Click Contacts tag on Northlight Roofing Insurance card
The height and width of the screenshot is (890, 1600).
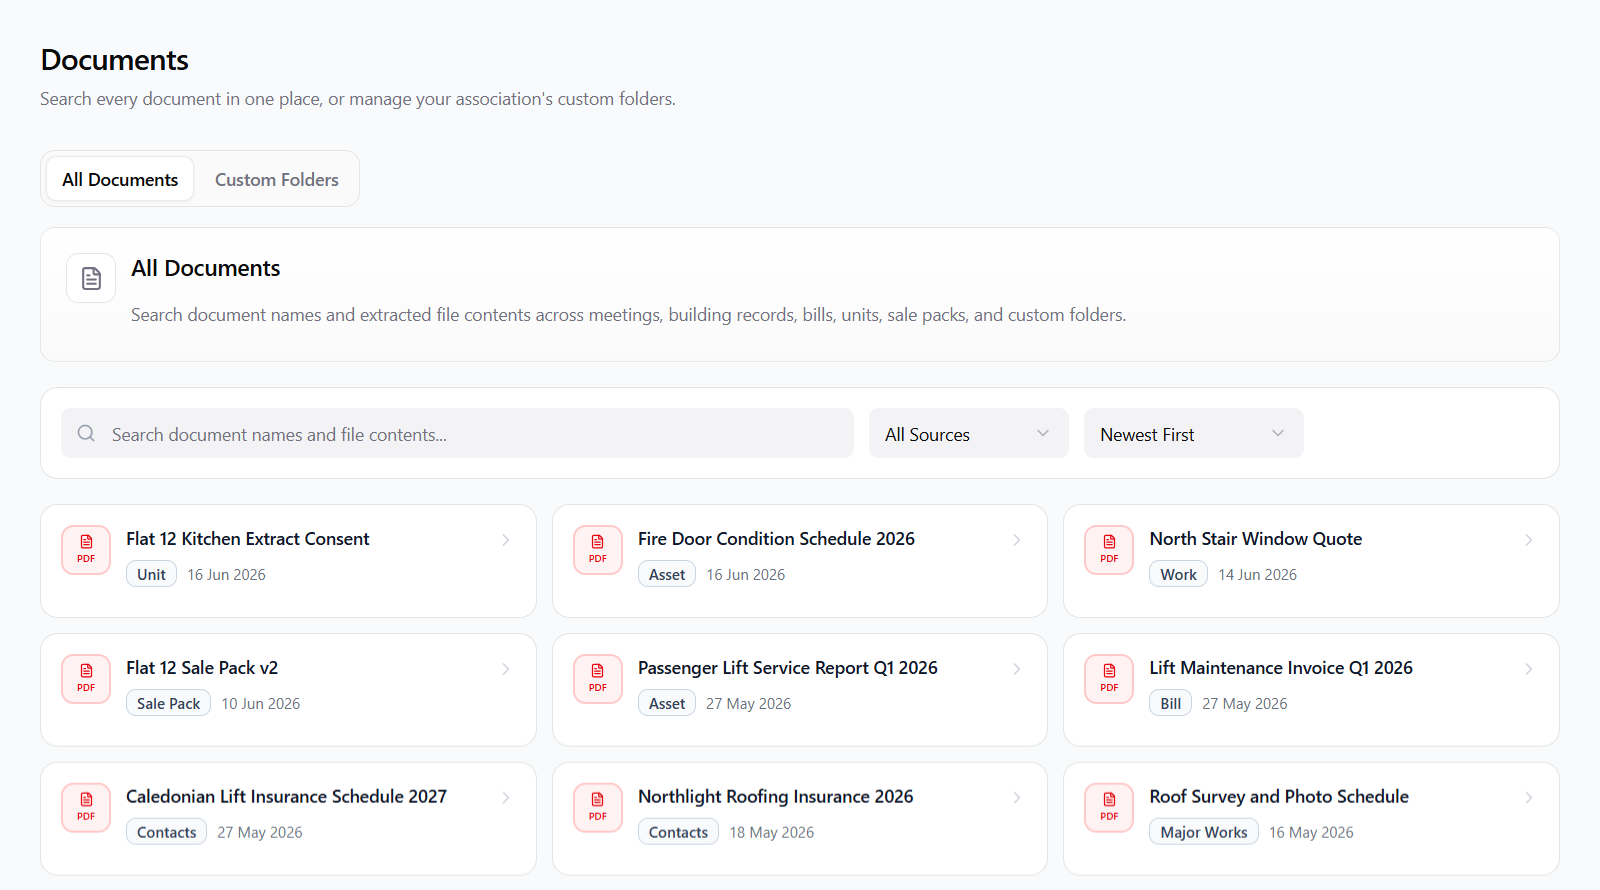click(x=678, y=832)
